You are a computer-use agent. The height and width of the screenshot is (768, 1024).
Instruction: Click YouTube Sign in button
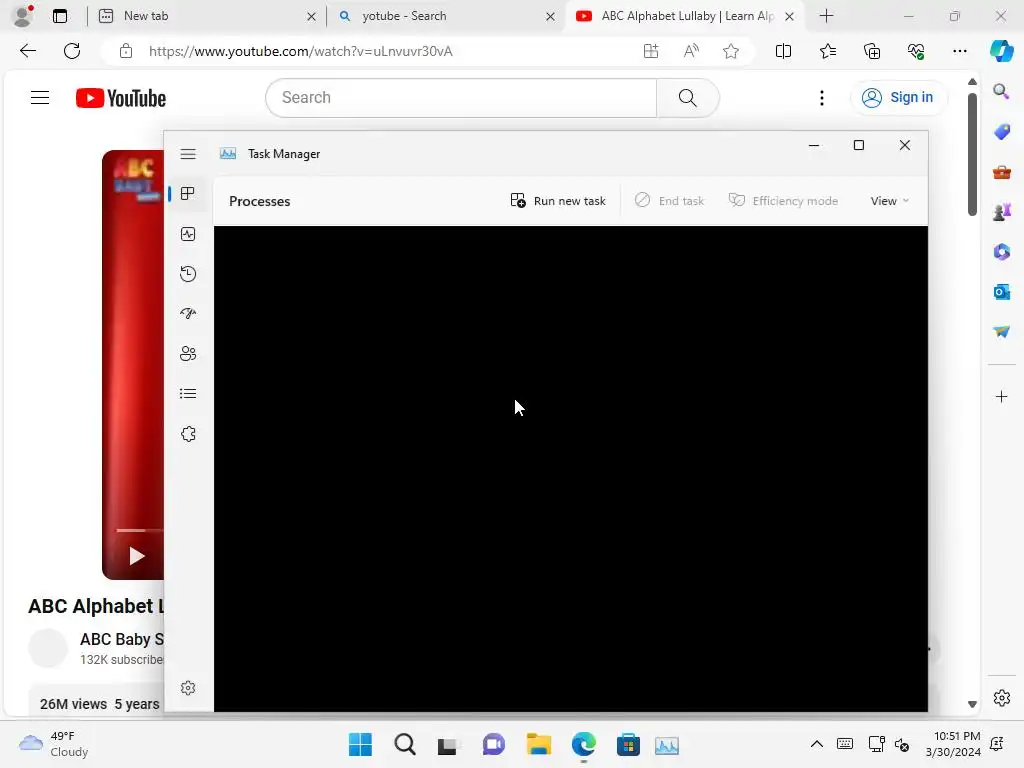point(898,98)
